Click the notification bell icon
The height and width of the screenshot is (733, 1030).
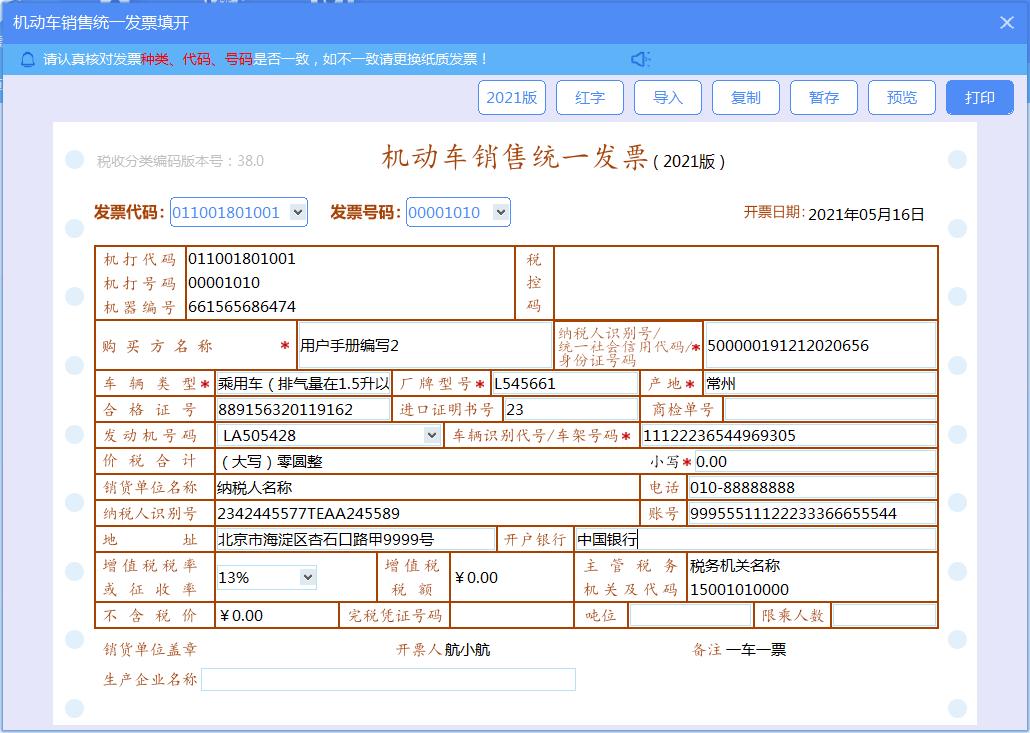(x=28, y=58)
